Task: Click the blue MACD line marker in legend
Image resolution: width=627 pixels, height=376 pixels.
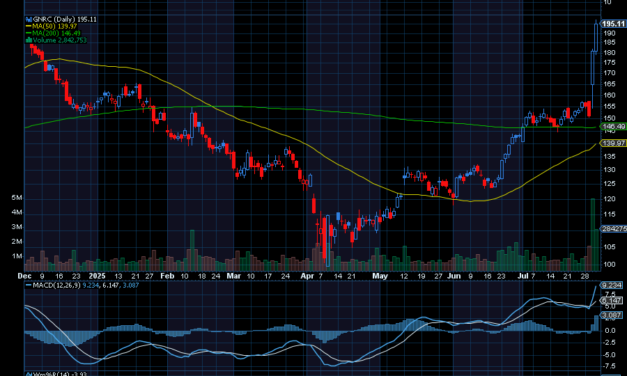Action: click(29, 285)
